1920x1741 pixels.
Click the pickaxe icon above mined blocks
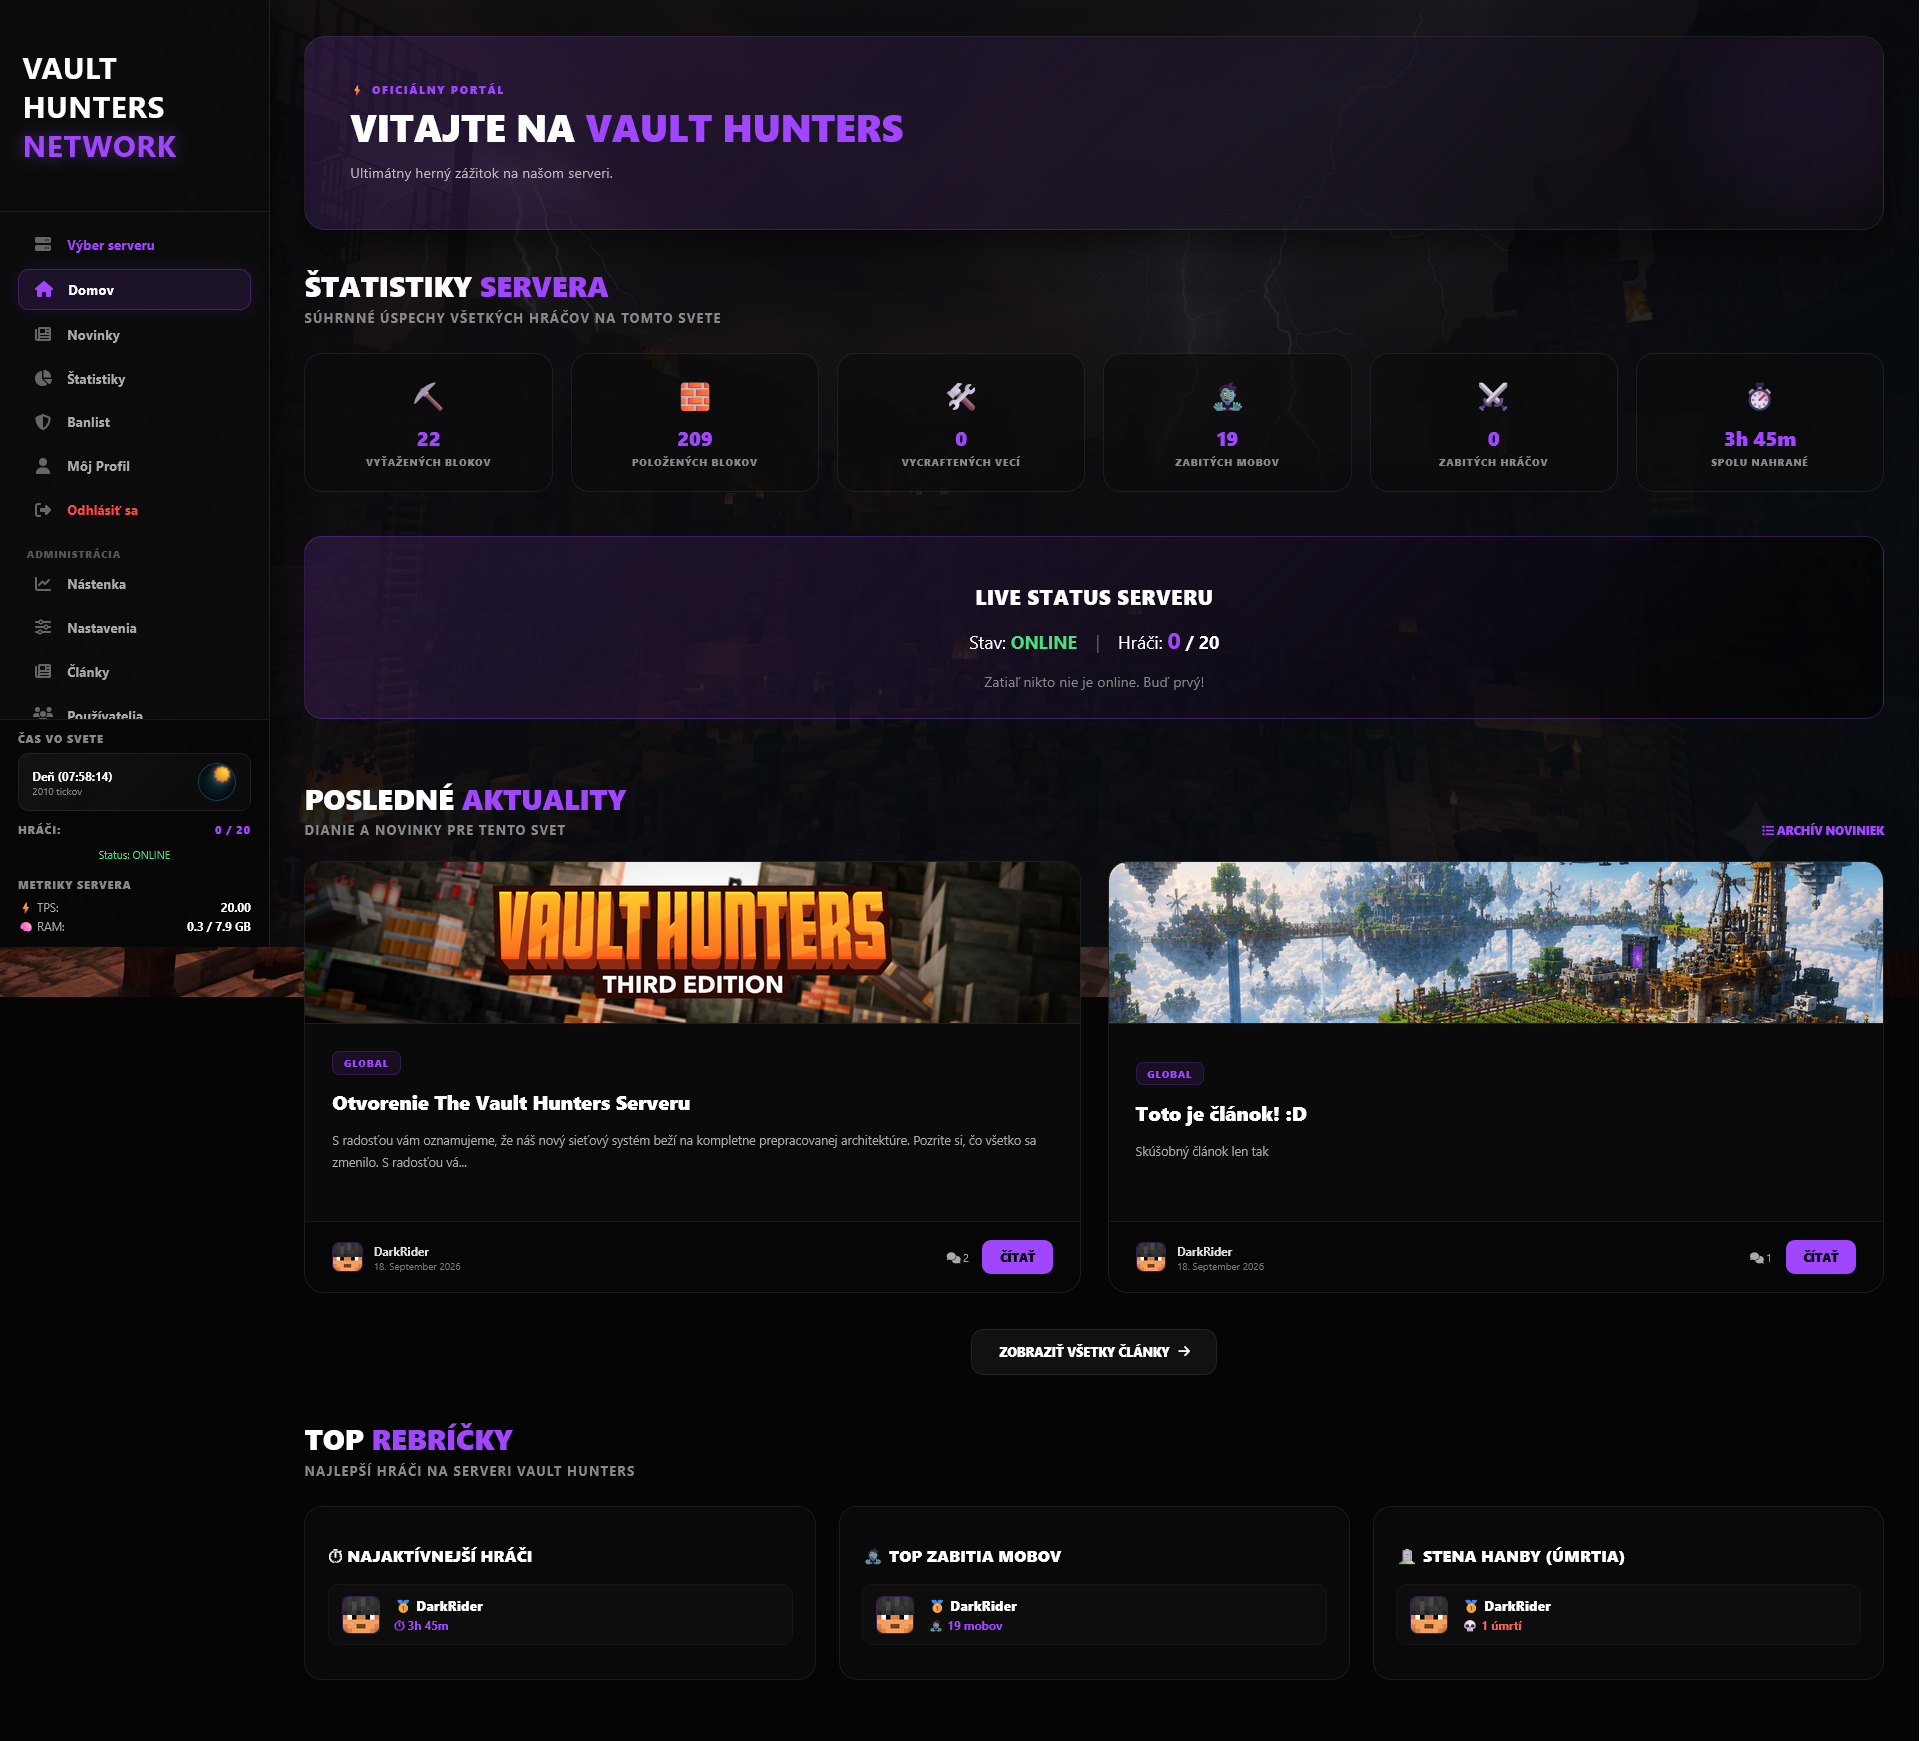[428, 397]
